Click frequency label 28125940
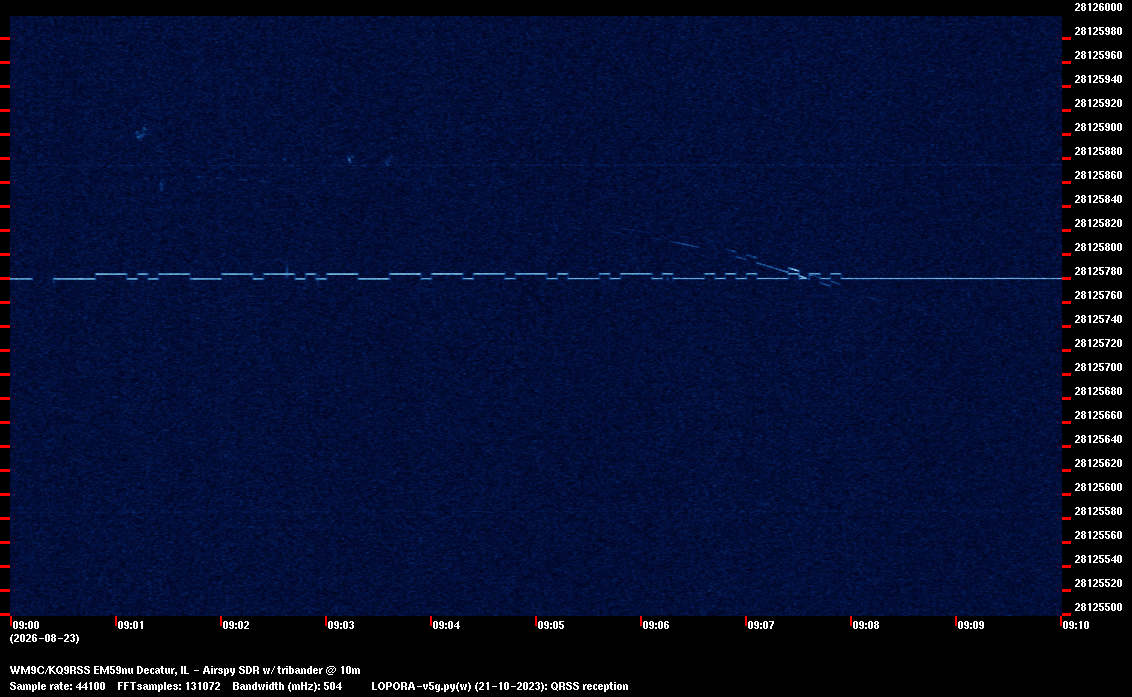Image resolution: width=1132 pixels, height=697 pixels. tap(1098, 79)
